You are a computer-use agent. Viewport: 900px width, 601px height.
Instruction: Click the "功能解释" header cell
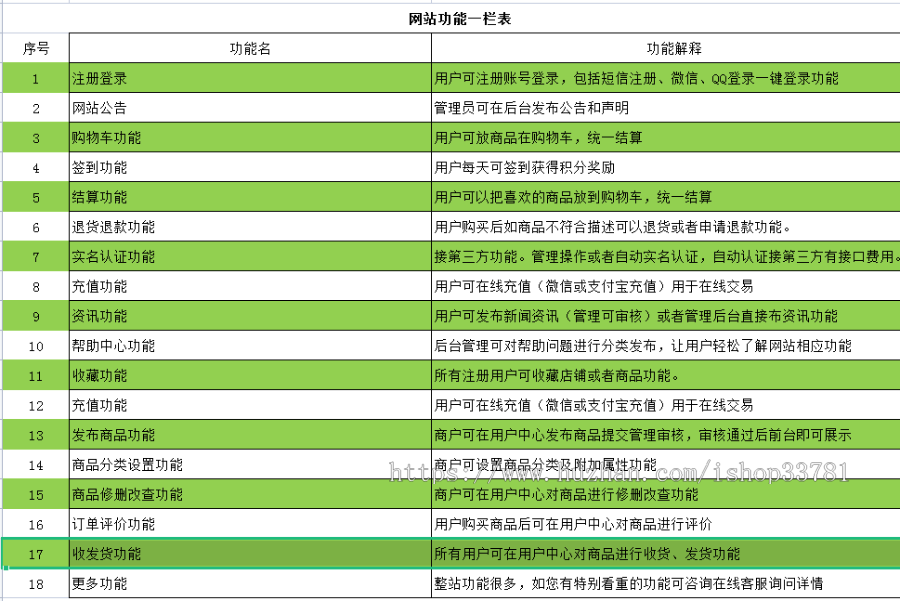coord(666,48)
